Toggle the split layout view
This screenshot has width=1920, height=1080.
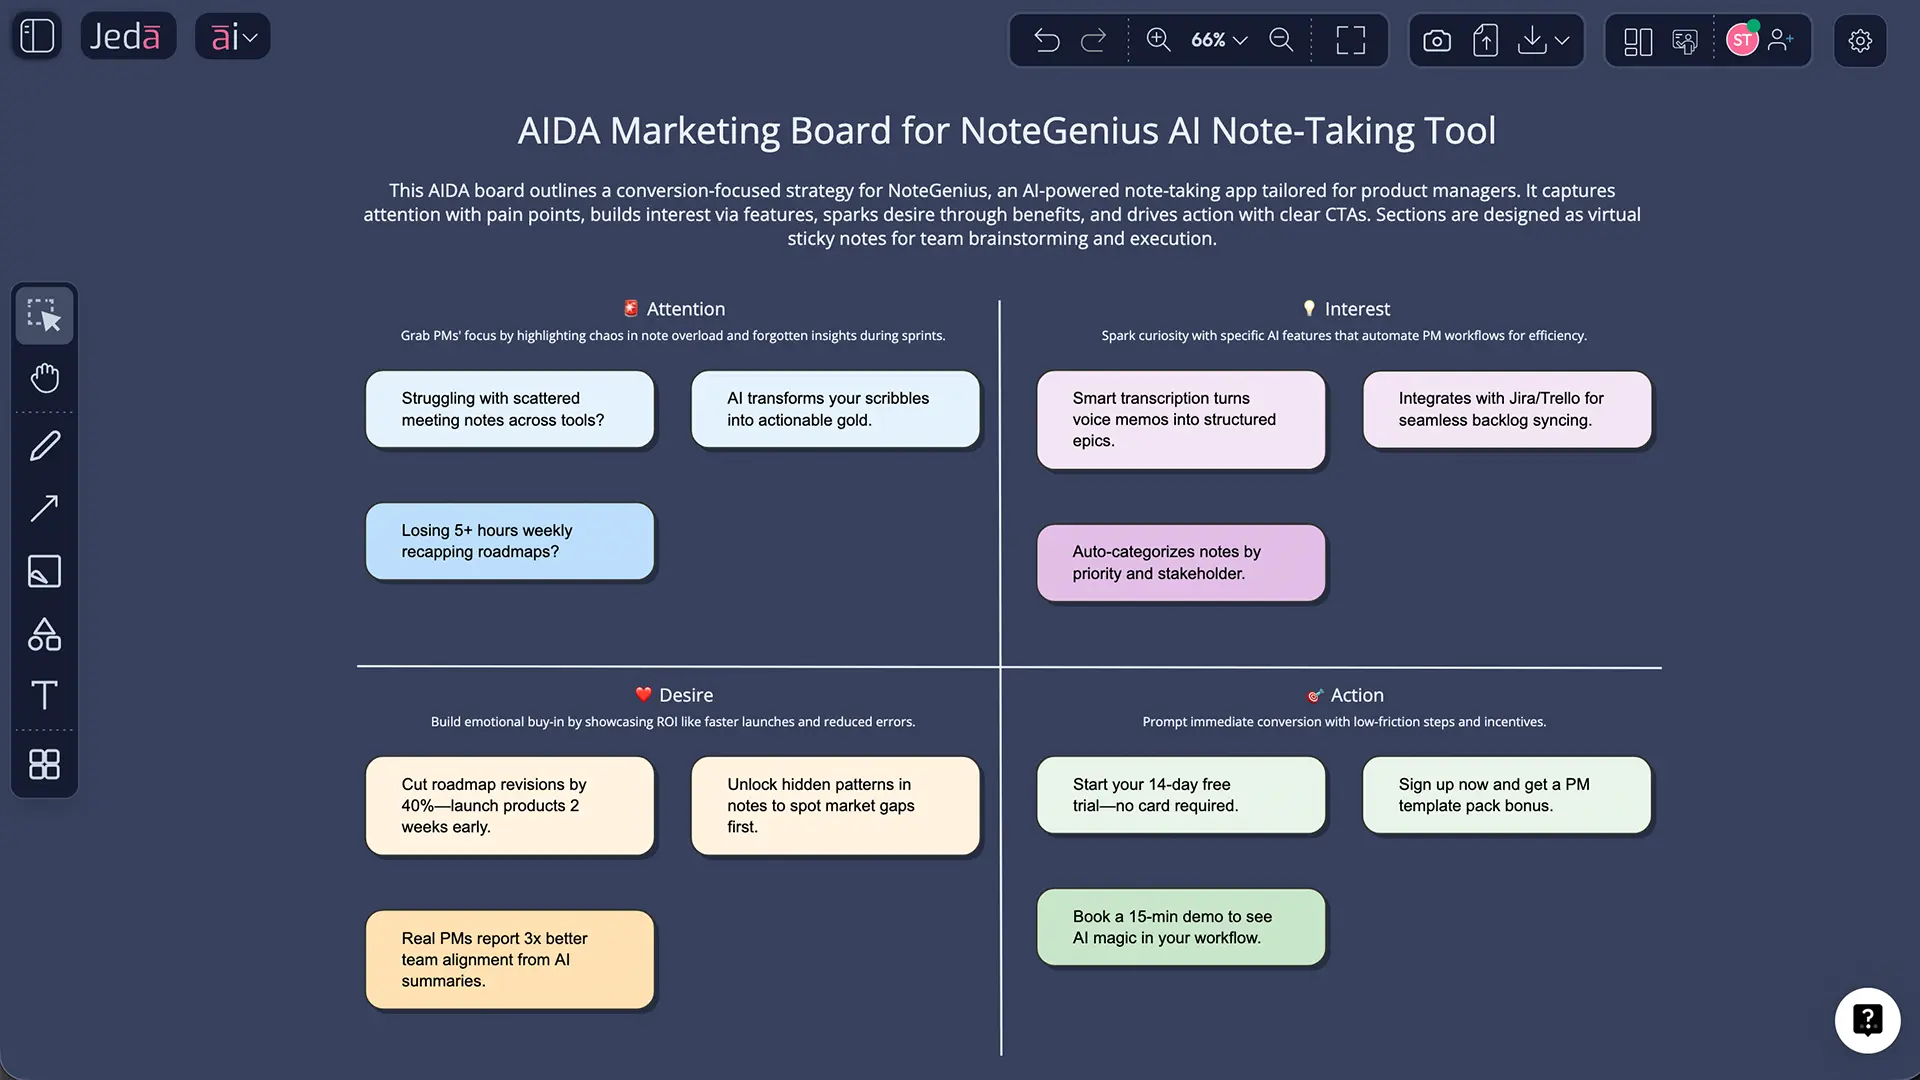(x=1637, y=42)
